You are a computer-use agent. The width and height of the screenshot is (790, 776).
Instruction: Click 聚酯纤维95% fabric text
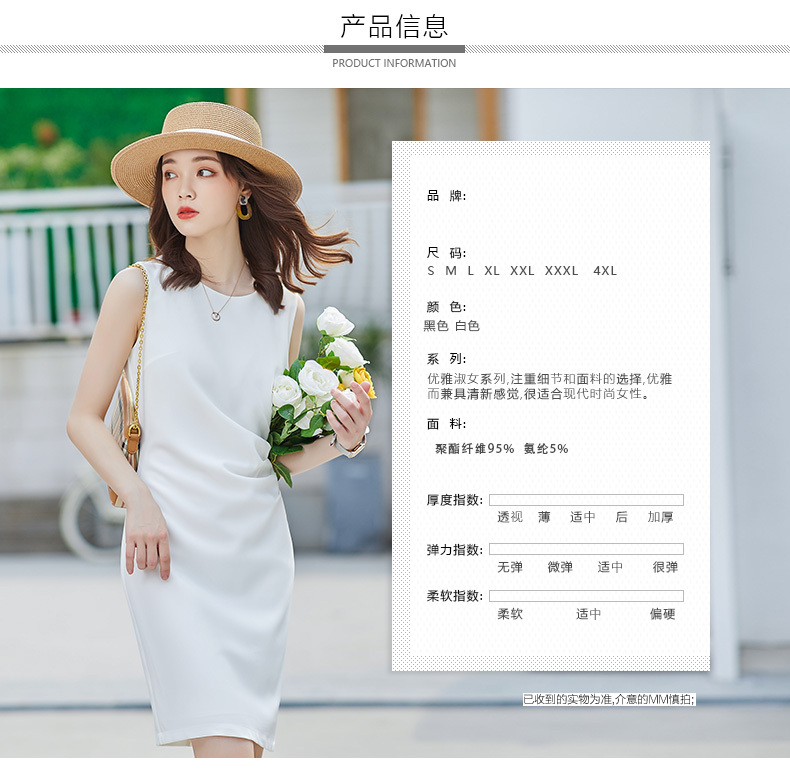[x=475, y=448]
